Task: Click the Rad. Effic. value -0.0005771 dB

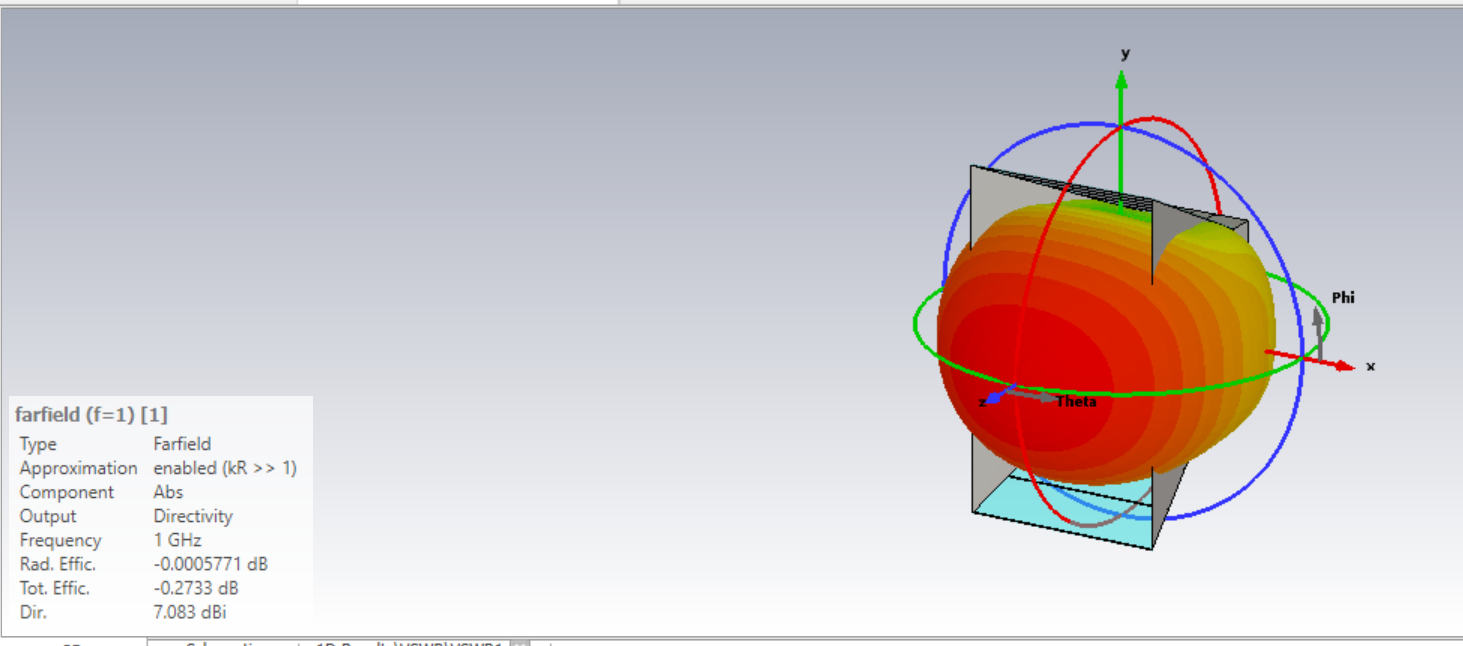Action: pyautogui.click(x=210, y=564)
